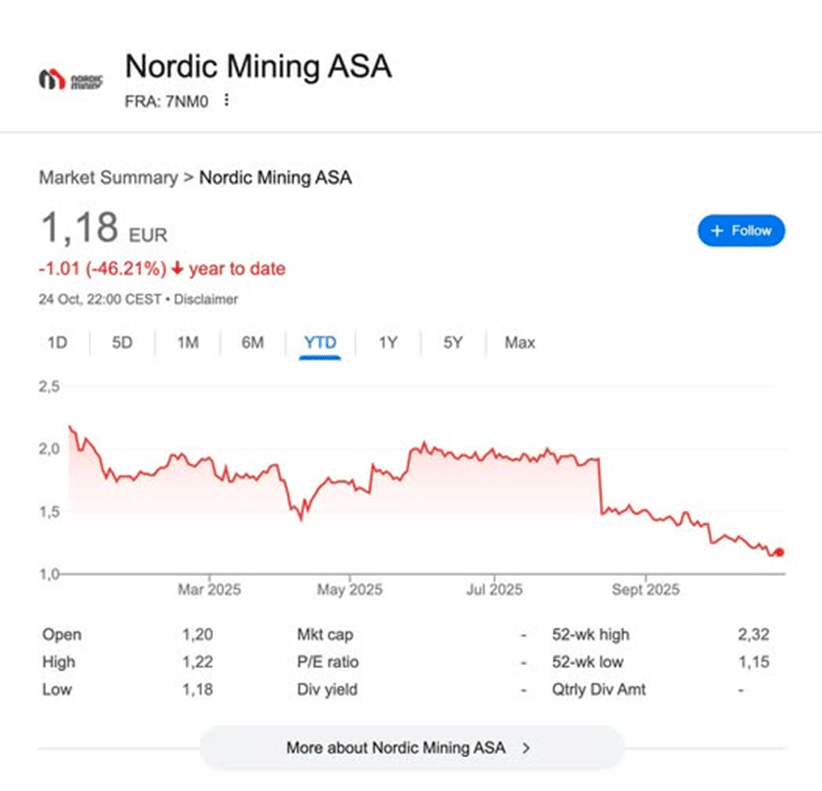Switch to the 6M chart range
Image resolution: width=822 pixels, height=791 pixels.
pos(253,343)
